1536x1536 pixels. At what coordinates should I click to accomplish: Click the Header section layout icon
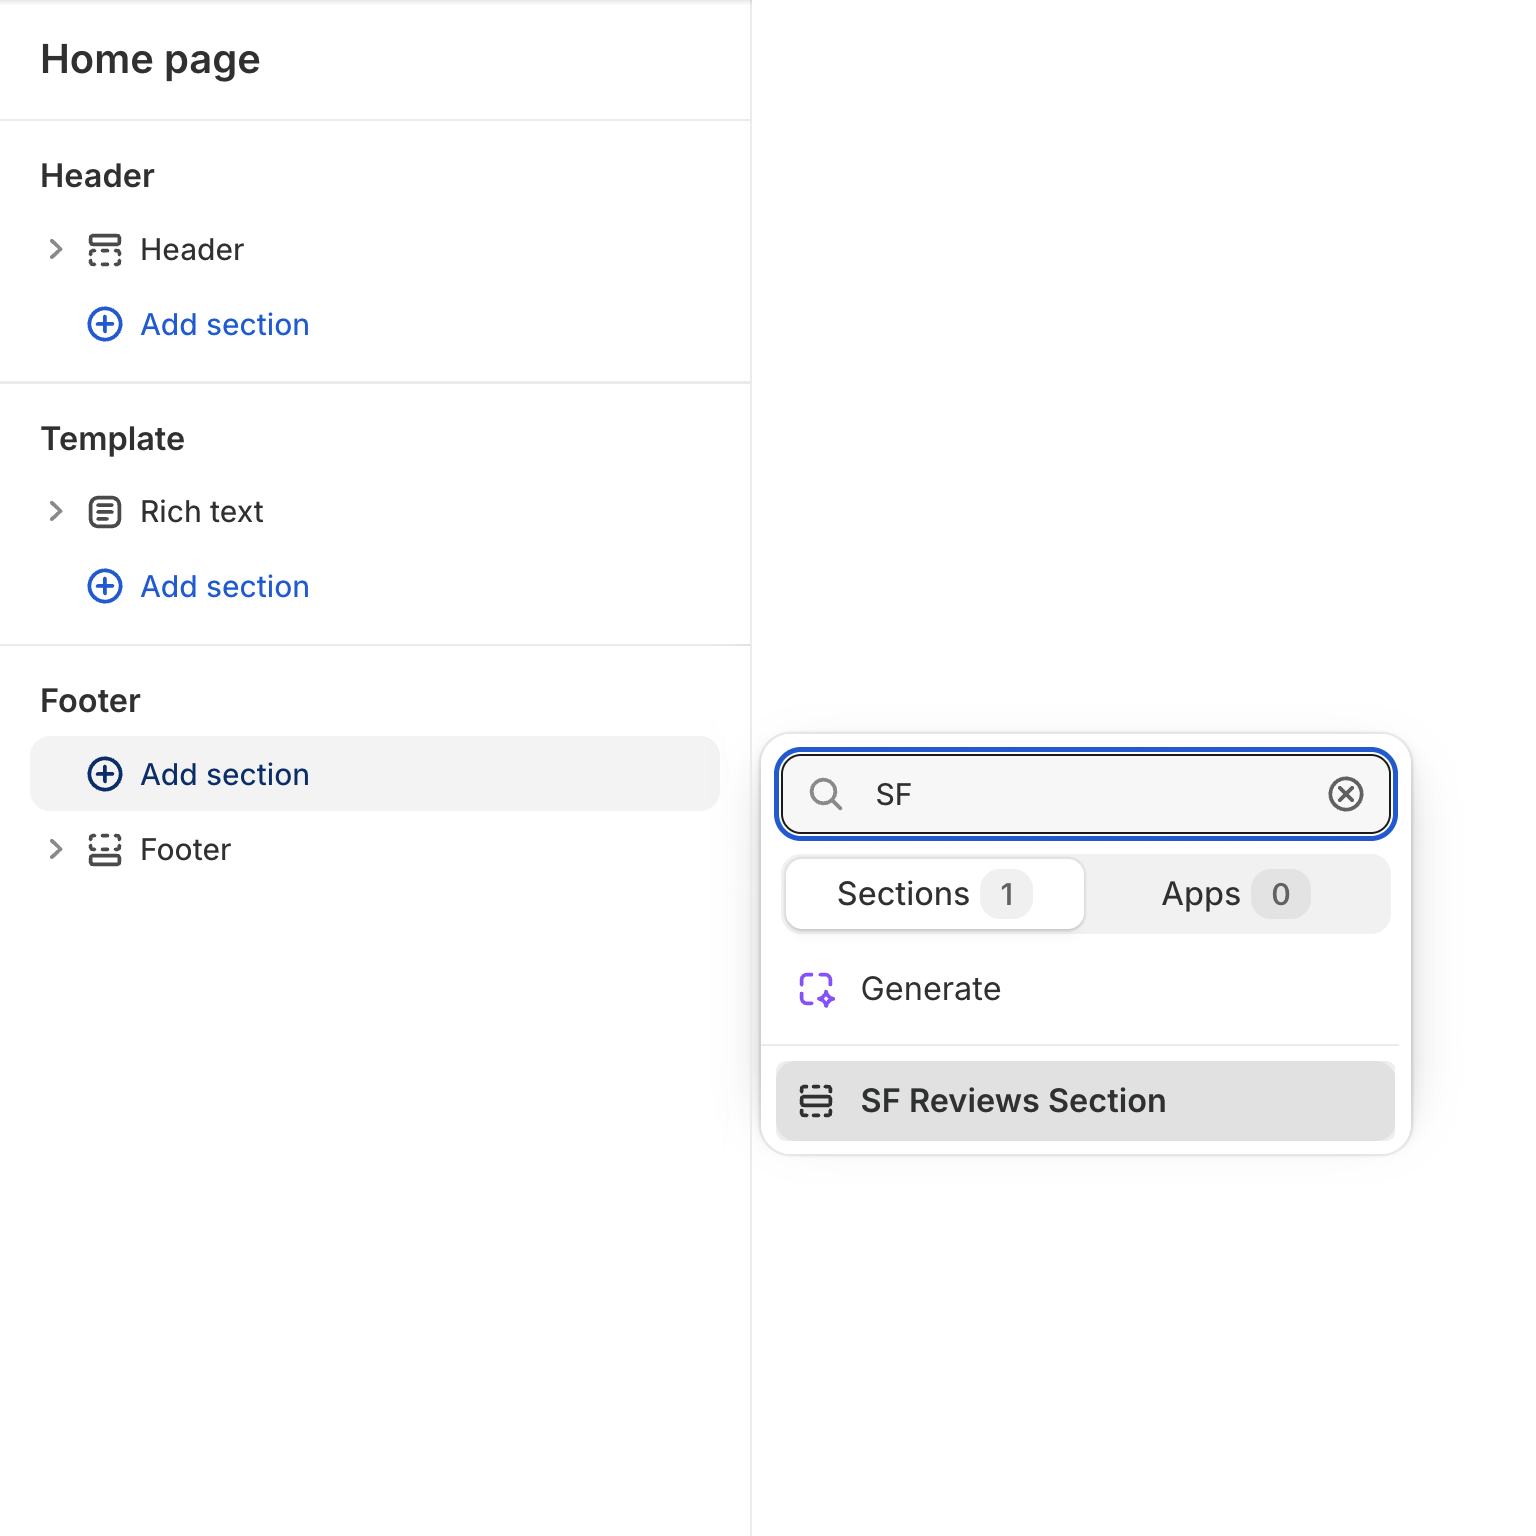[105, 250]
